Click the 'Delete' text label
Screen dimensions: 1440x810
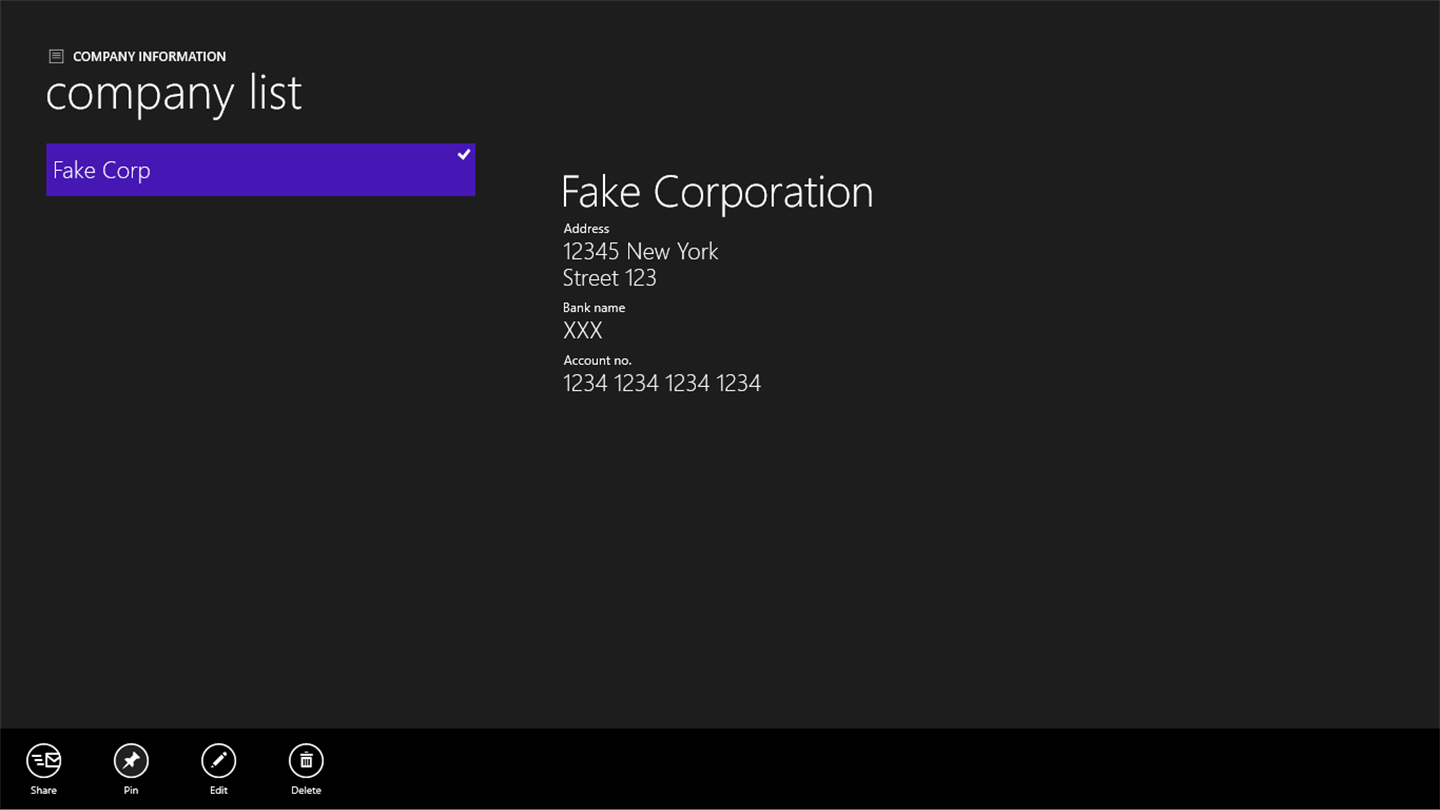pyautogui.click(x=306, y=790)
